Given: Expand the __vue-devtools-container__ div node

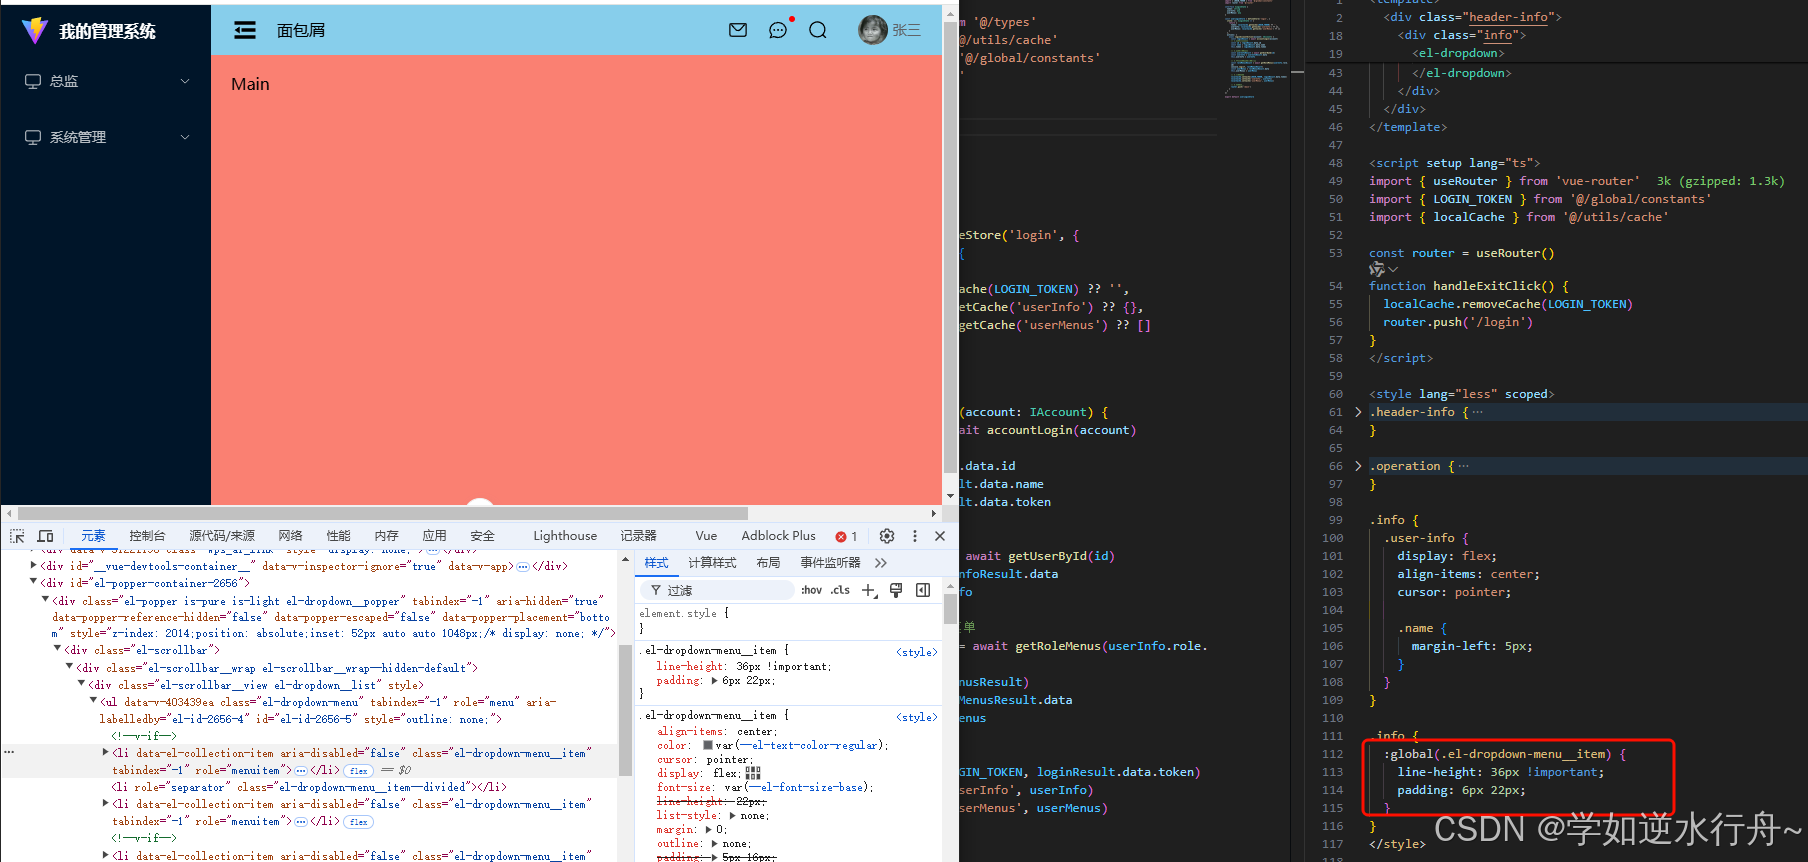Looking at the screenshot, I should [33, 565].
